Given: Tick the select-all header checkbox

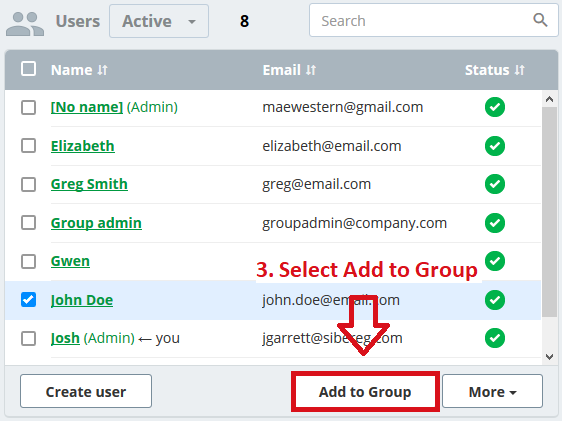Looking at the screenshot, I should (28, 69).
